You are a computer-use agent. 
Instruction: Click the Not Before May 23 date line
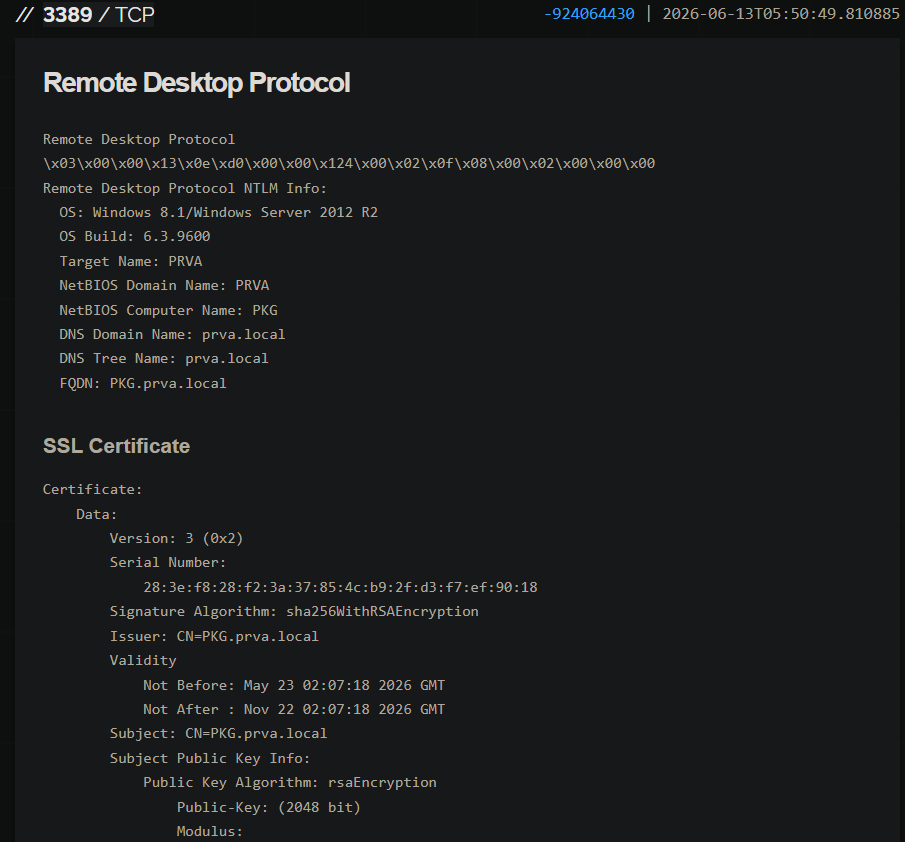(x=294, y=686)
